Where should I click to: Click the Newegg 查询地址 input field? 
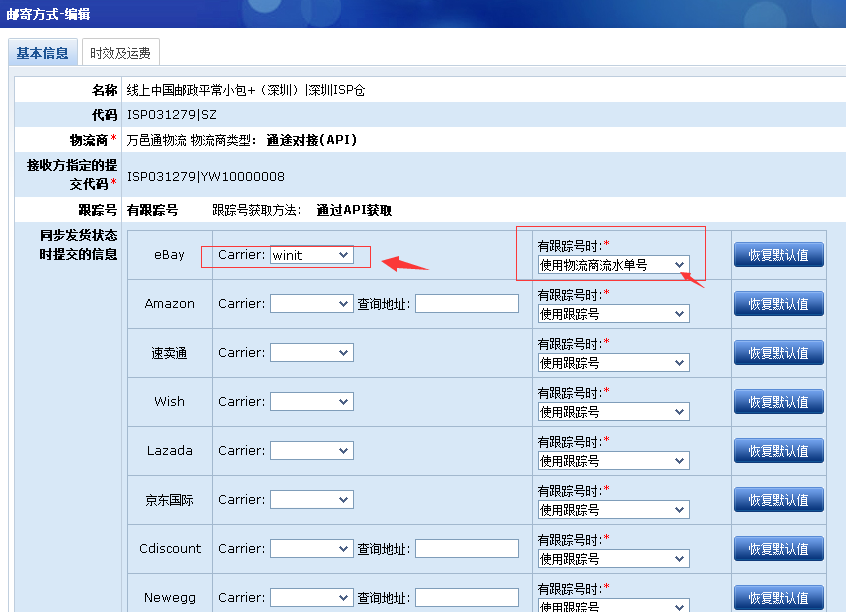[x=466, y=598]
